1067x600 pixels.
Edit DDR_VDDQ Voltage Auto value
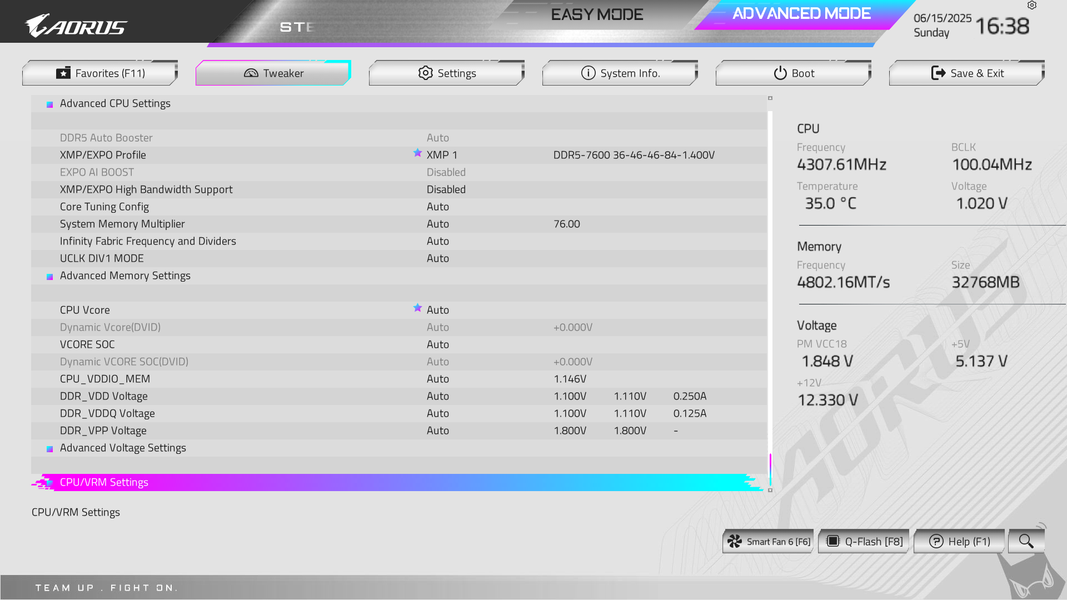(438, 414)
